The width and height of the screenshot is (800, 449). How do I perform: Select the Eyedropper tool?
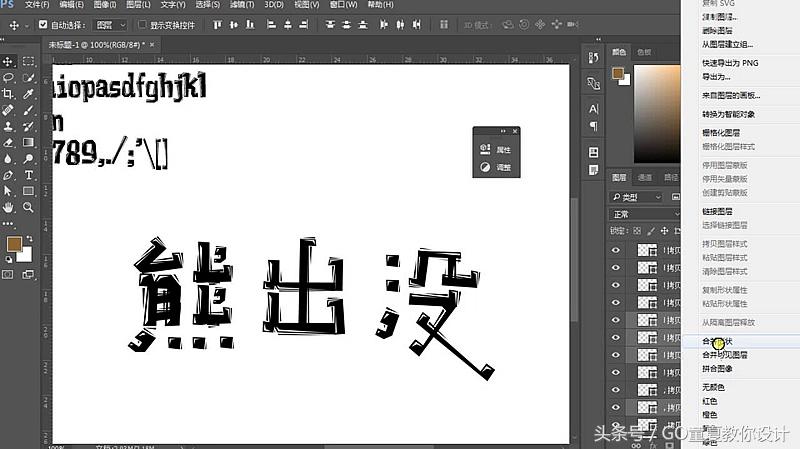pyautogui.click(x=28, y=94)
